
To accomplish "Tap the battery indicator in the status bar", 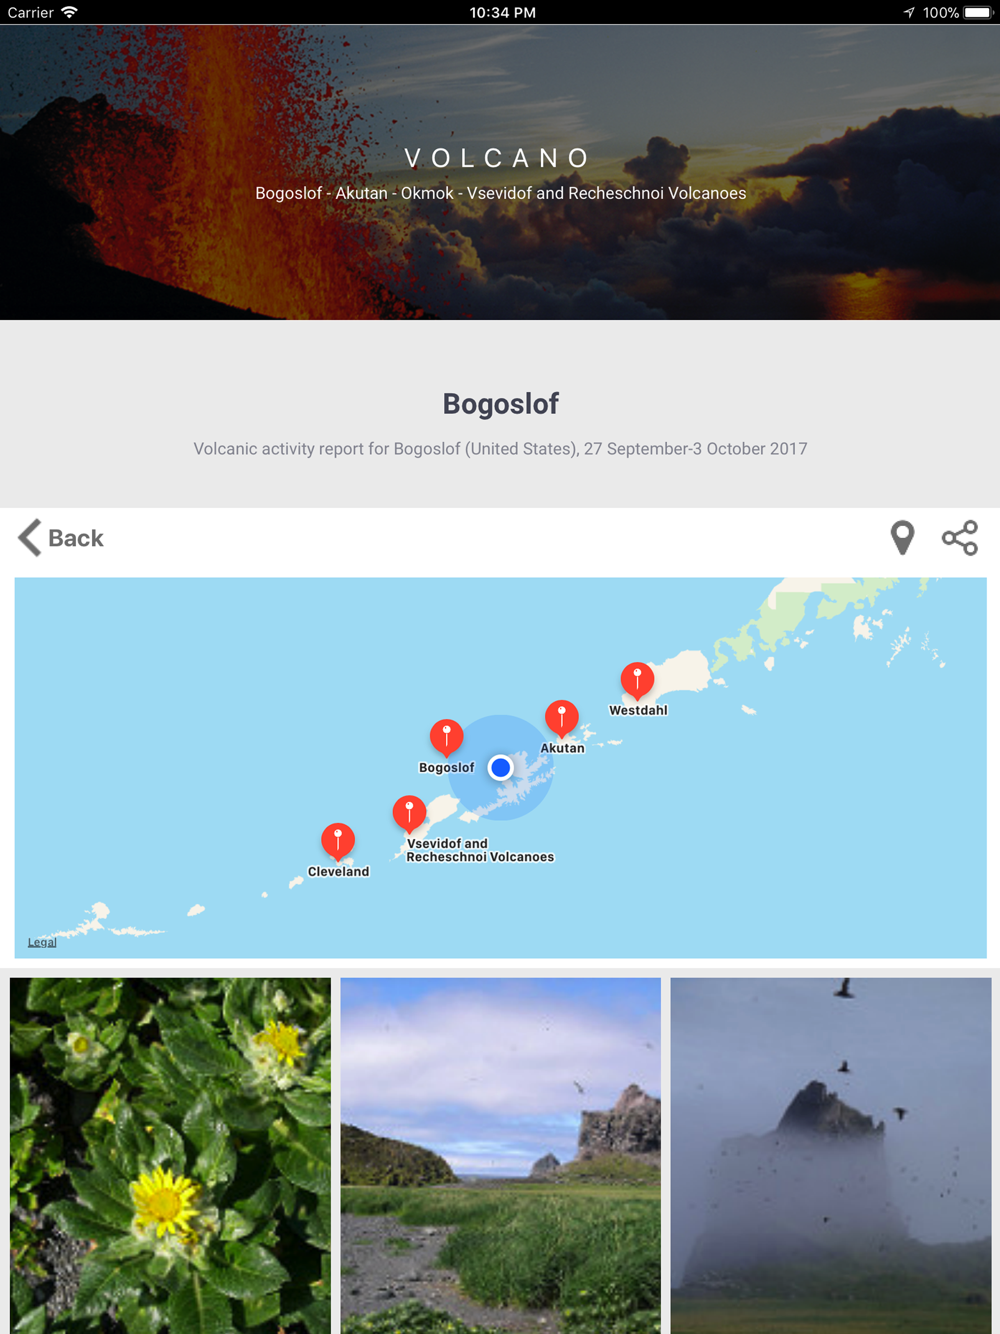I will click(x=977, y=12).
